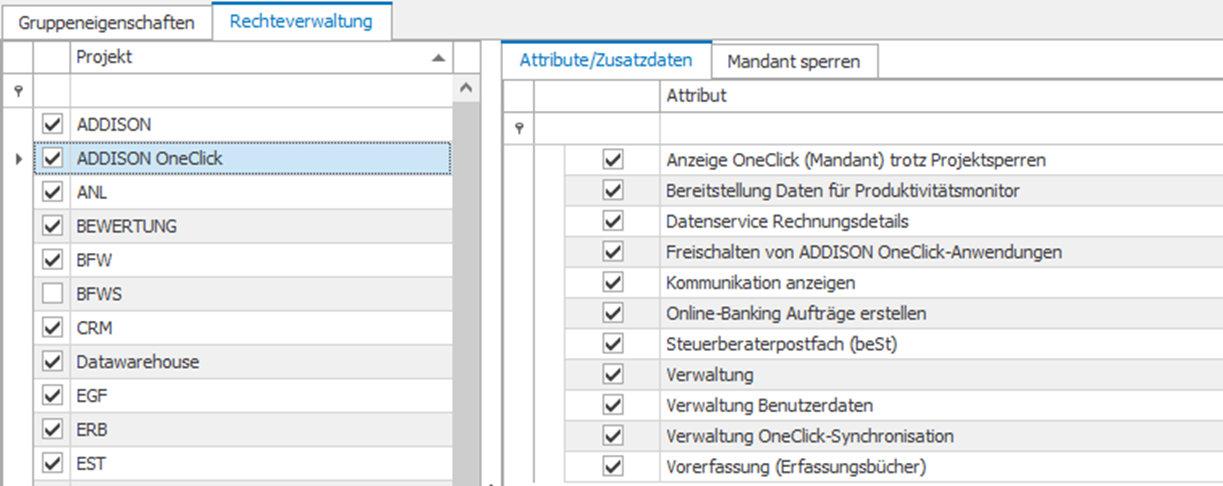Toggle the BFW project checkbox
This screenshot has height=486, width=1223.
(52, 260)
